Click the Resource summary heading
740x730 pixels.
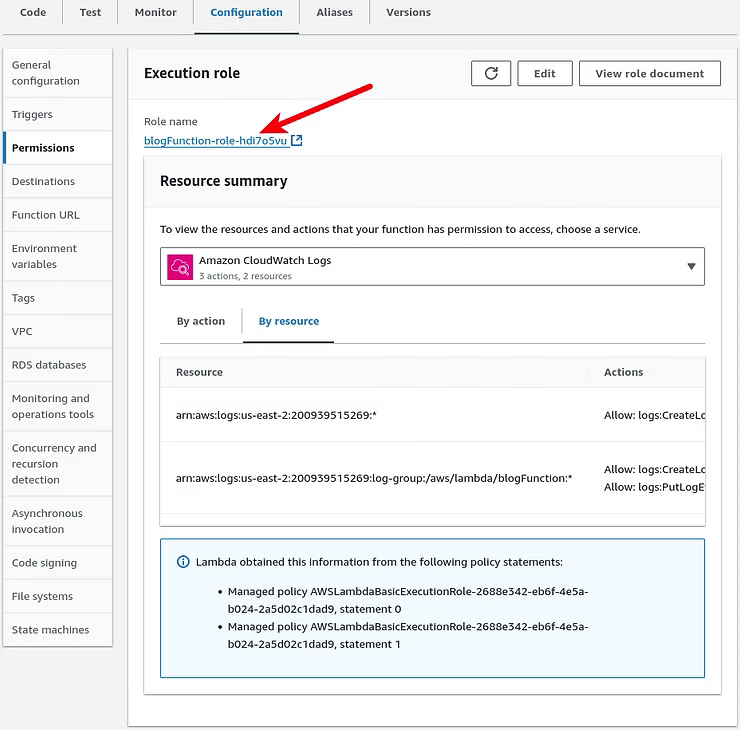pyautogui.click(x=224, y=181)
